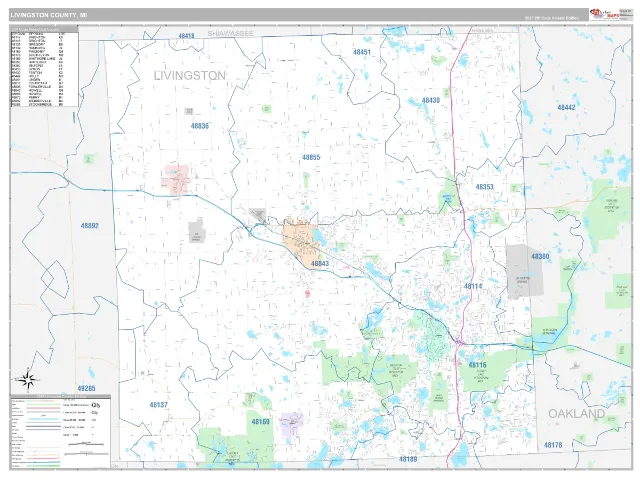Select ZIP code label 48451
Screen dimensions: 640x480
click(x=362, y=52)
